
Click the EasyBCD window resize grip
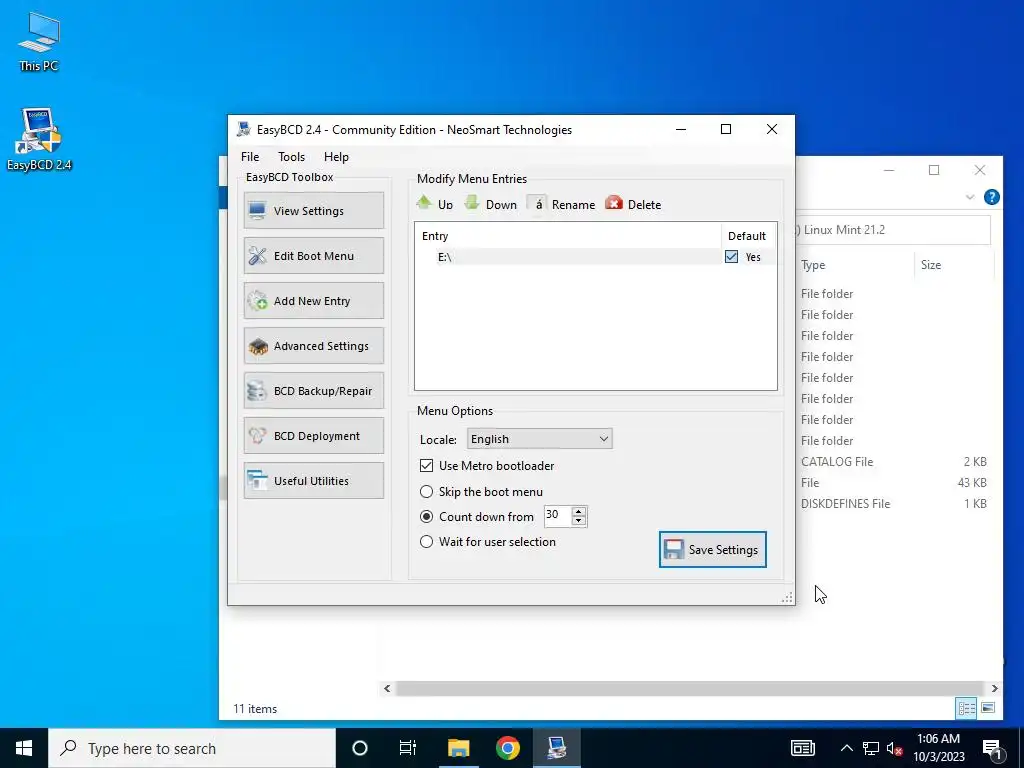coord(787,597)
